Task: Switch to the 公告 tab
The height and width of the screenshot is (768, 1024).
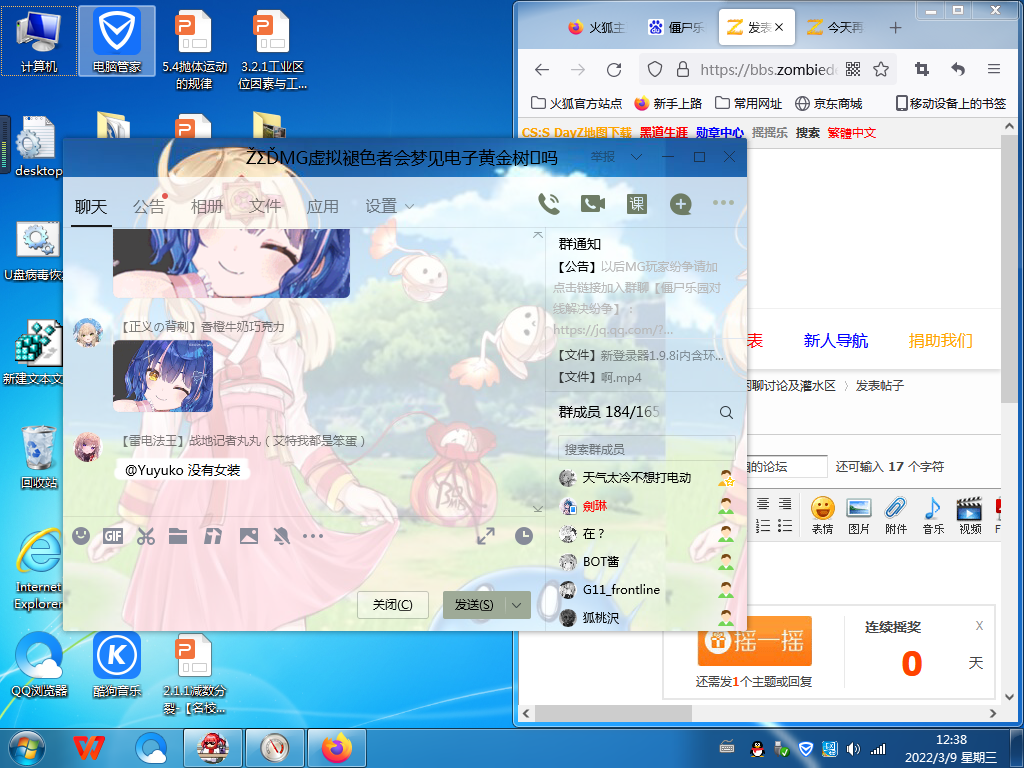Action: point(149,206)
